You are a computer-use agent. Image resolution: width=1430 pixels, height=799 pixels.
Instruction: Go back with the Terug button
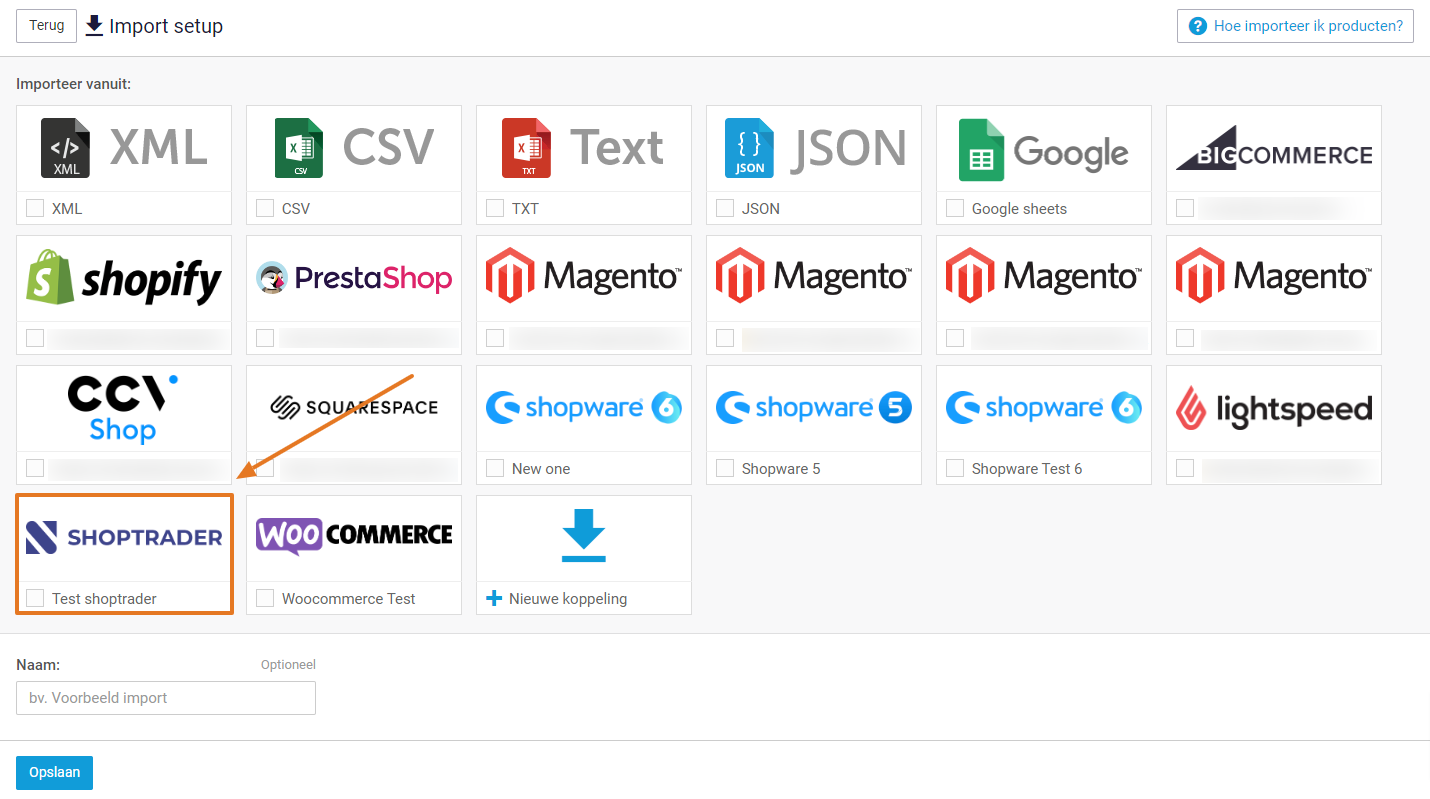(46, 26)
